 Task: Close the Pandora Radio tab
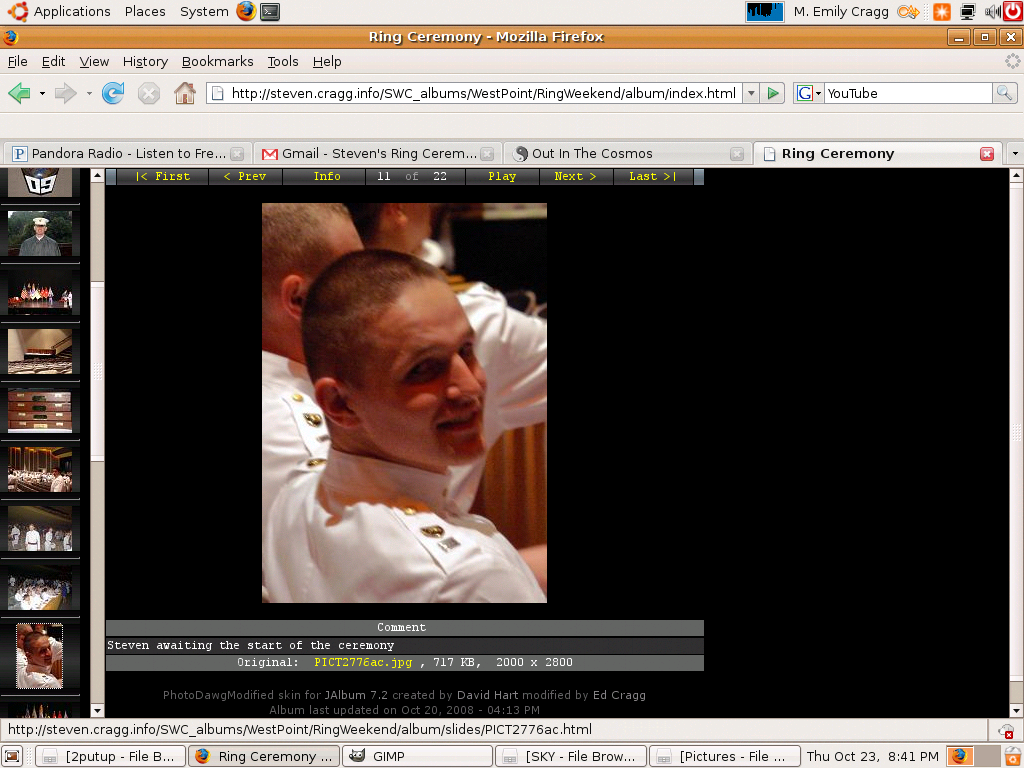pyautogui.click(x=237, y=154)
